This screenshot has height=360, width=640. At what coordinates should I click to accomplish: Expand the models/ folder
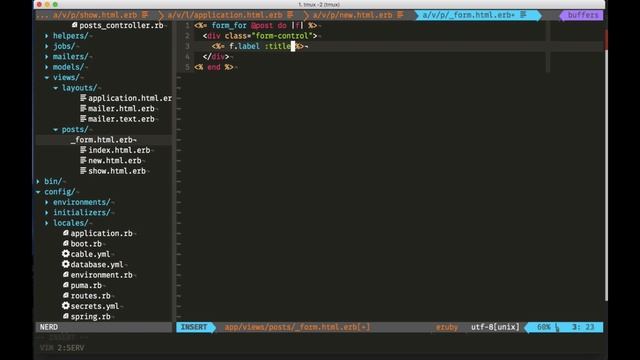pos(47,67)
